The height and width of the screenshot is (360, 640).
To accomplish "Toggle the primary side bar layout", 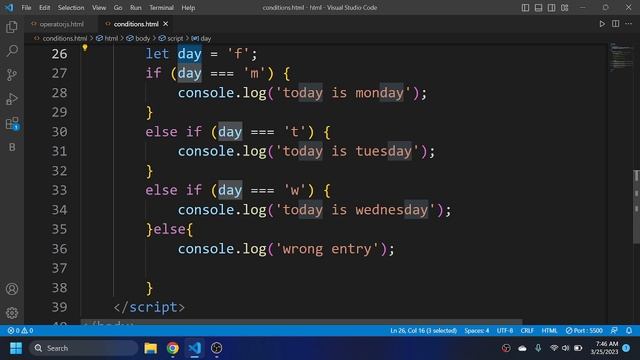I will [525, 8].
